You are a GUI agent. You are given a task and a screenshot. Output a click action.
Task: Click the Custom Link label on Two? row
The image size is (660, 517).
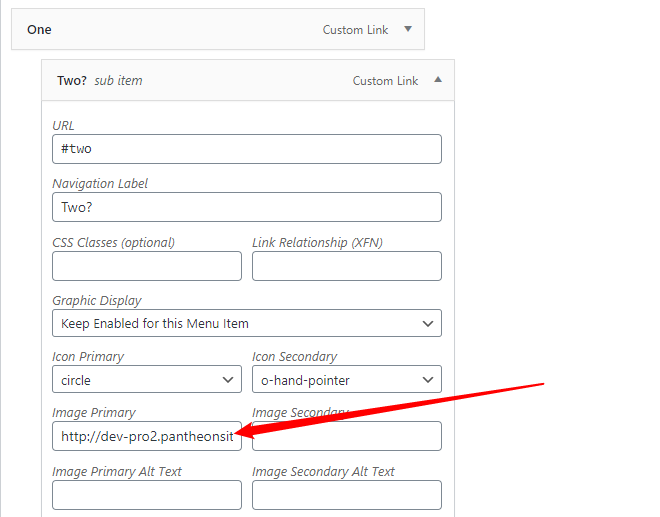click(x=385, y=81)
